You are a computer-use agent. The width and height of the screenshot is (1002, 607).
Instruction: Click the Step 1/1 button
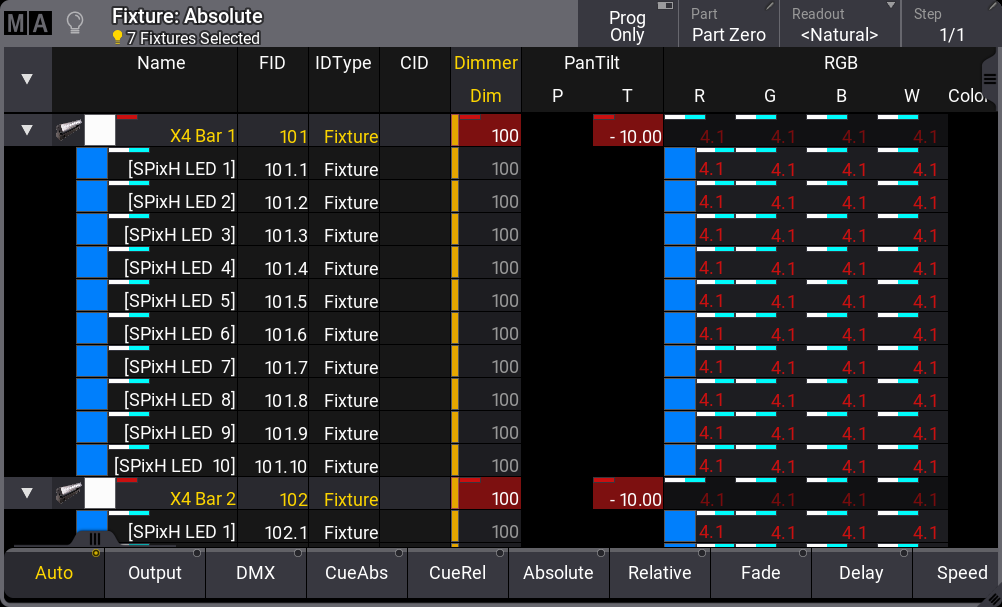click(951, 25)
